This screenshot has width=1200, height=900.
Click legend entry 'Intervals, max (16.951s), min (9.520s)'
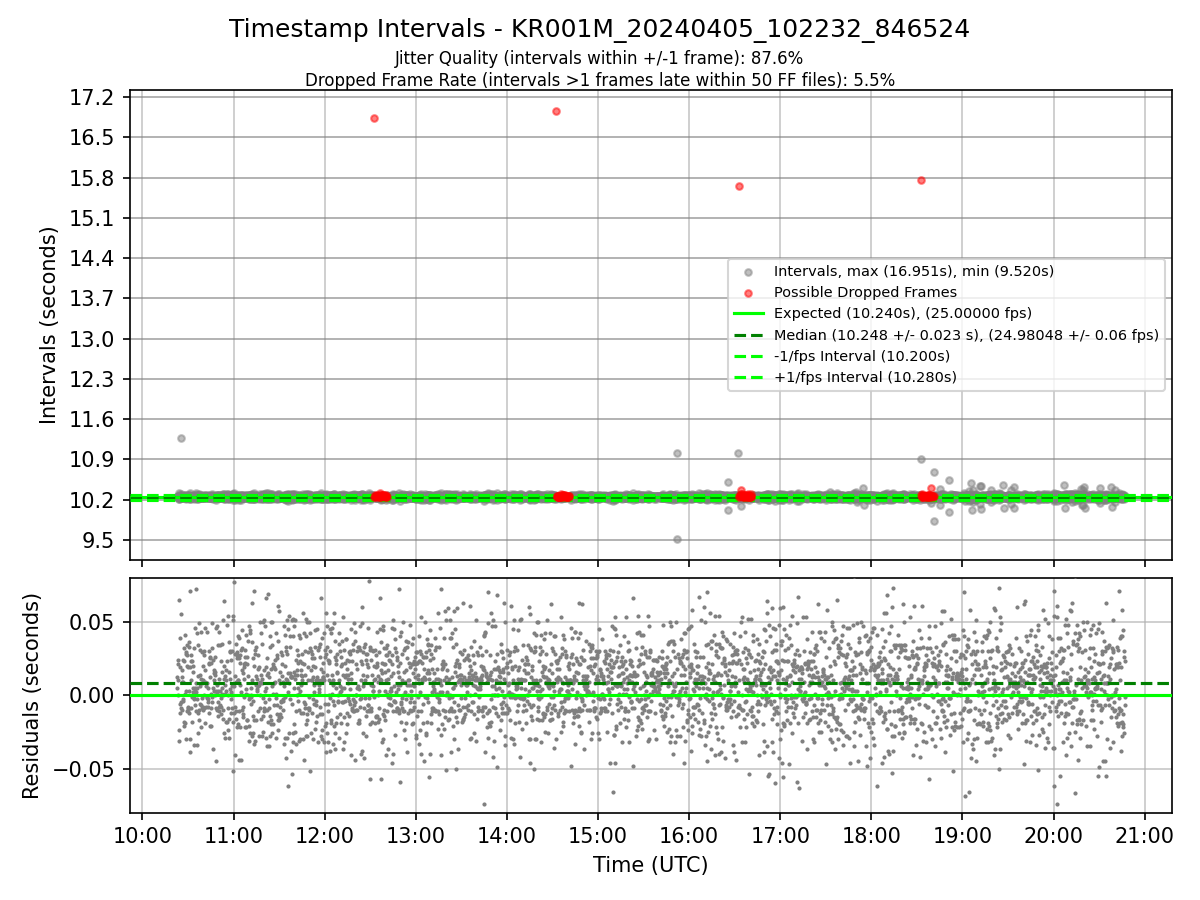pyautogui.click(x=913, y=271)
